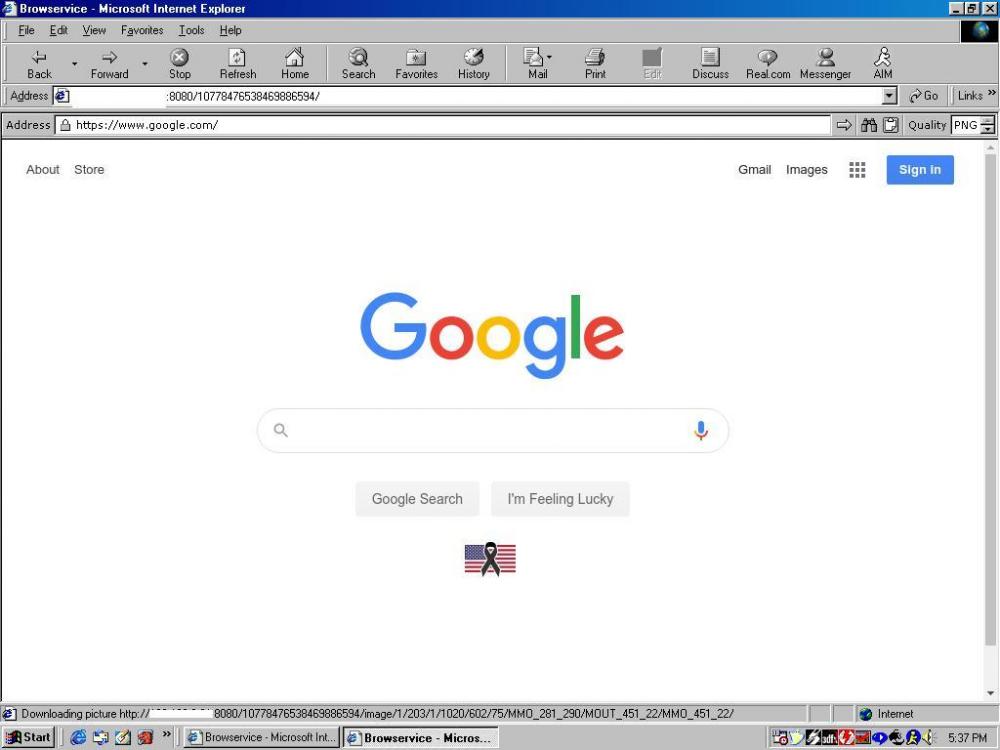Open the History panel
Image resolution: width=1000 pixels, height=750 pixels.
tap(474, 64)
